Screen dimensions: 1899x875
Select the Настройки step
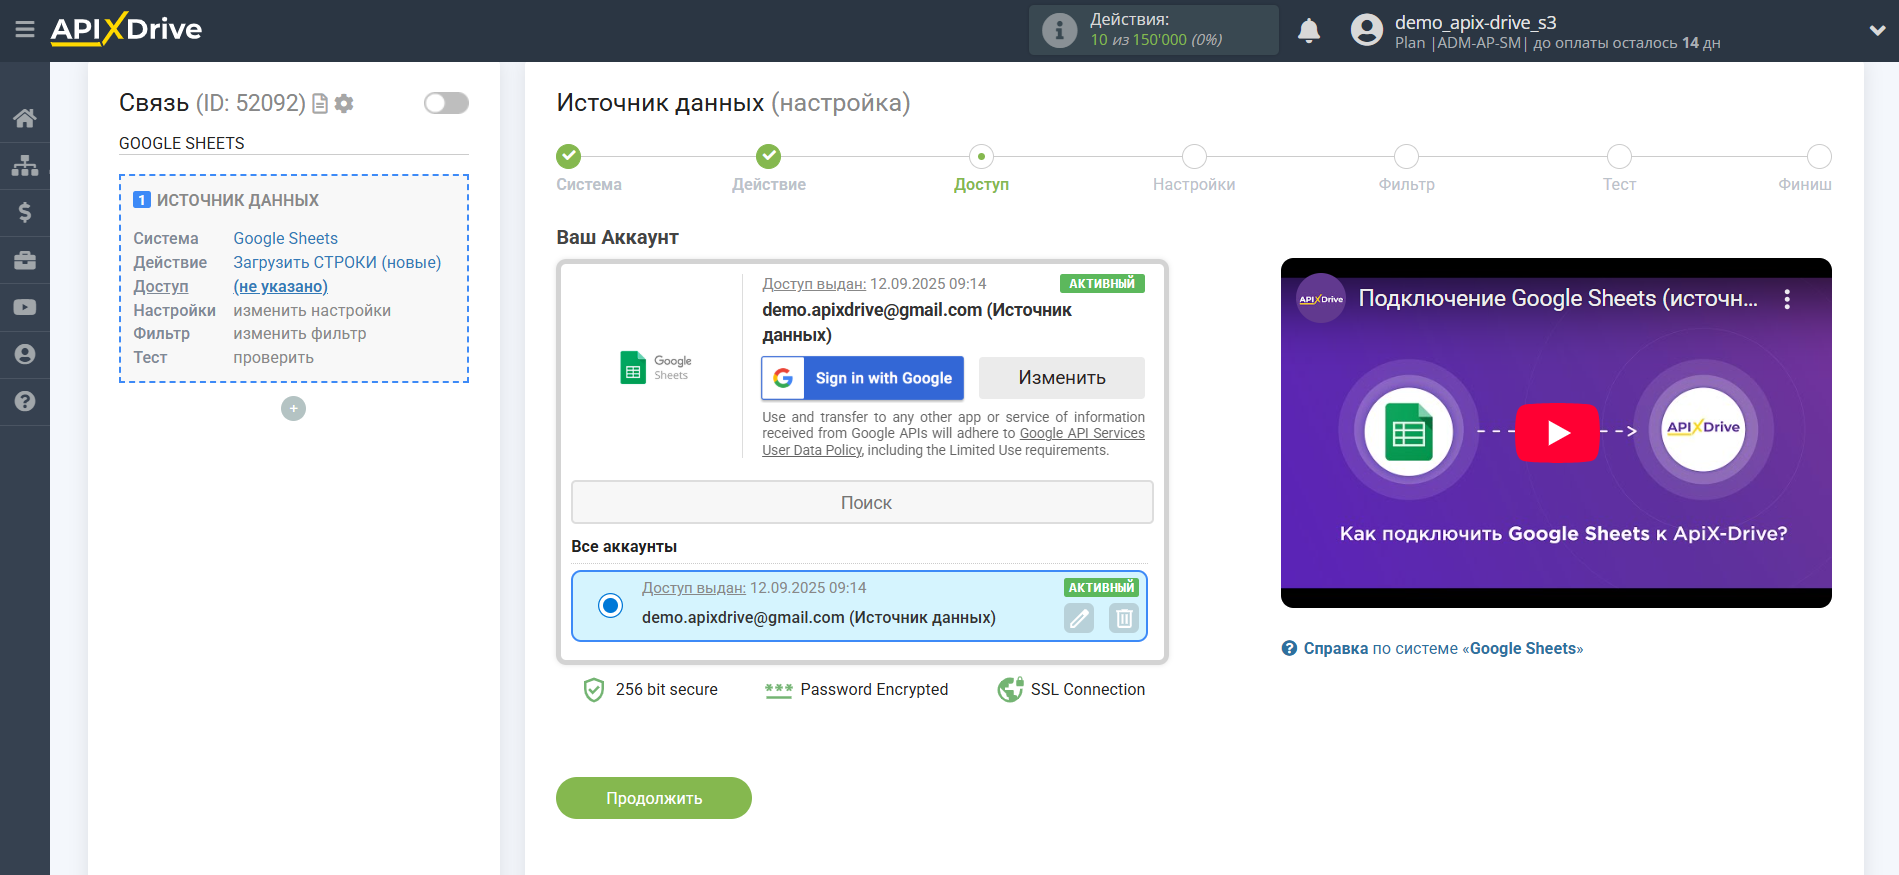click(1194, 156)
